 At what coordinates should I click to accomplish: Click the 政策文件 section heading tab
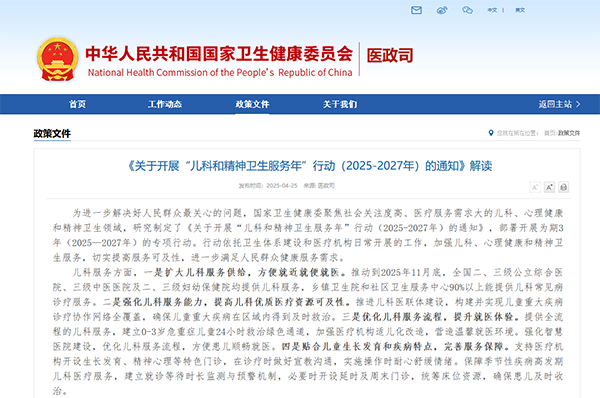pos(52,134)
